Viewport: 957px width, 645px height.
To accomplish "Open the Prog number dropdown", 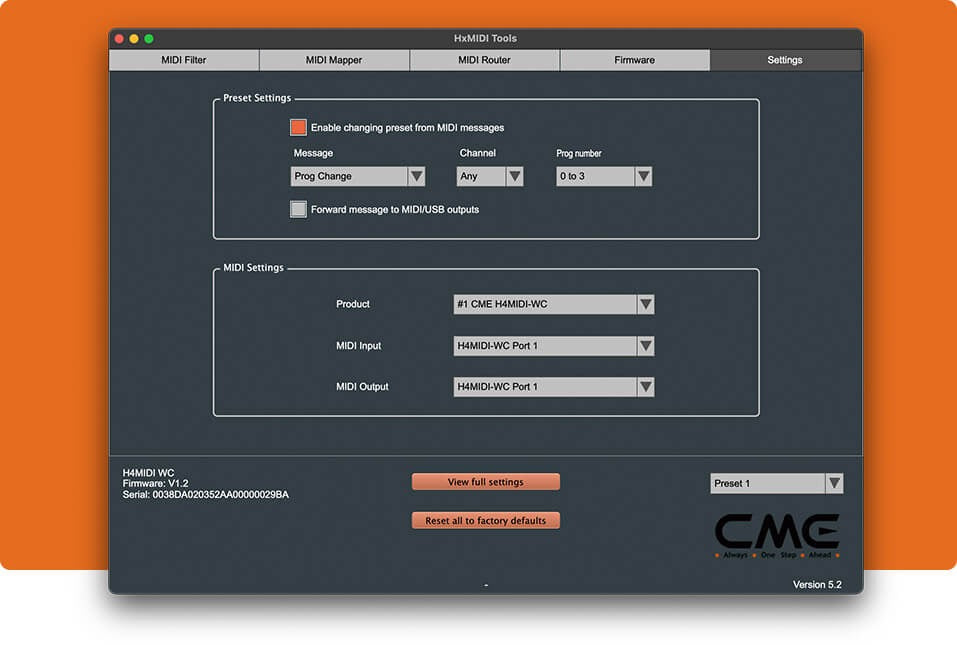I will click(x=604, y=176).
